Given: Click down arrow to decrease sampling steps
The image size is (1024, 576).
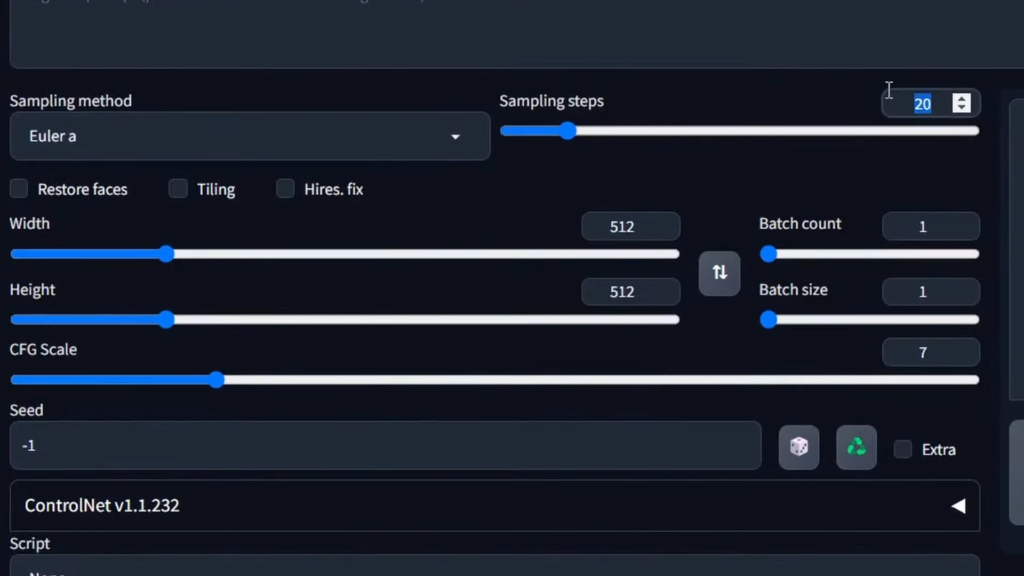Looking at the screenshot, I should click(x=961, y=108).
